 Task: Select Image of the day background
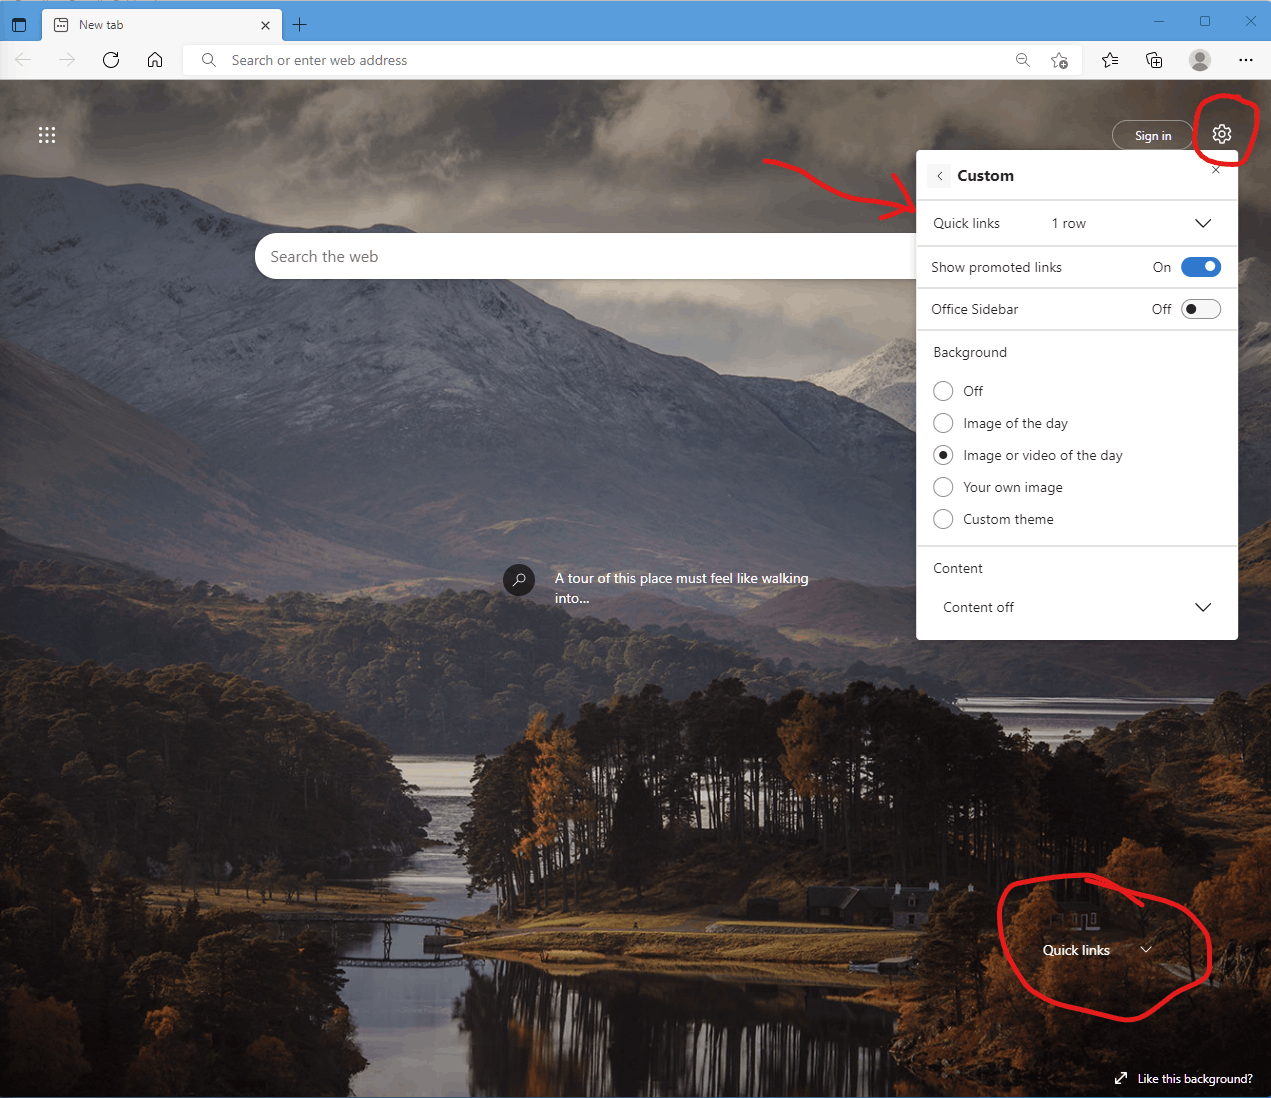(943, 423)
